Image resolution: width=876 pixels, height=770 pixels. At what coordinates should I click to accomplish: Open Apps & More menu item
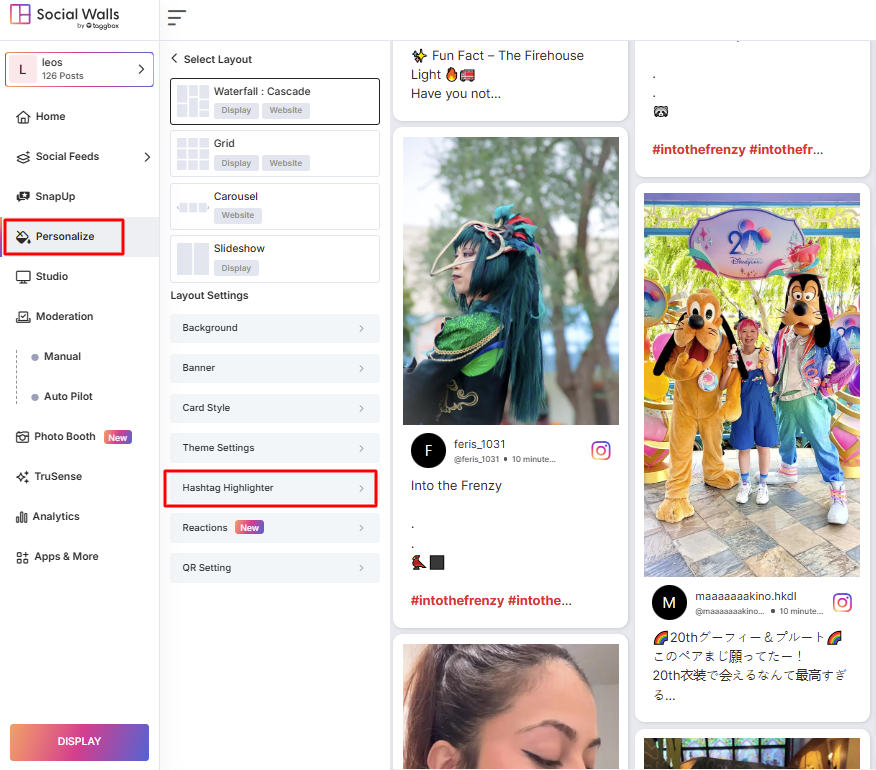tap(66, 557)
